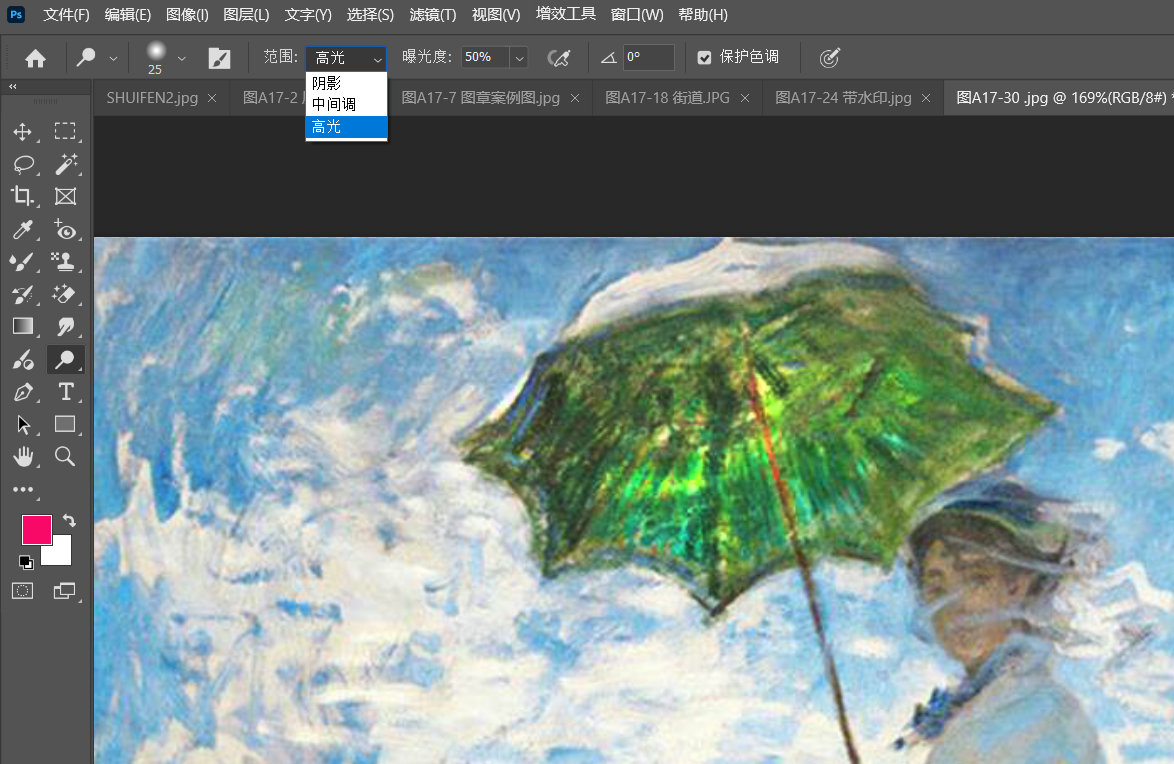Click the white background color swatch
The image size is (1174, 764).
click(61, 554)
